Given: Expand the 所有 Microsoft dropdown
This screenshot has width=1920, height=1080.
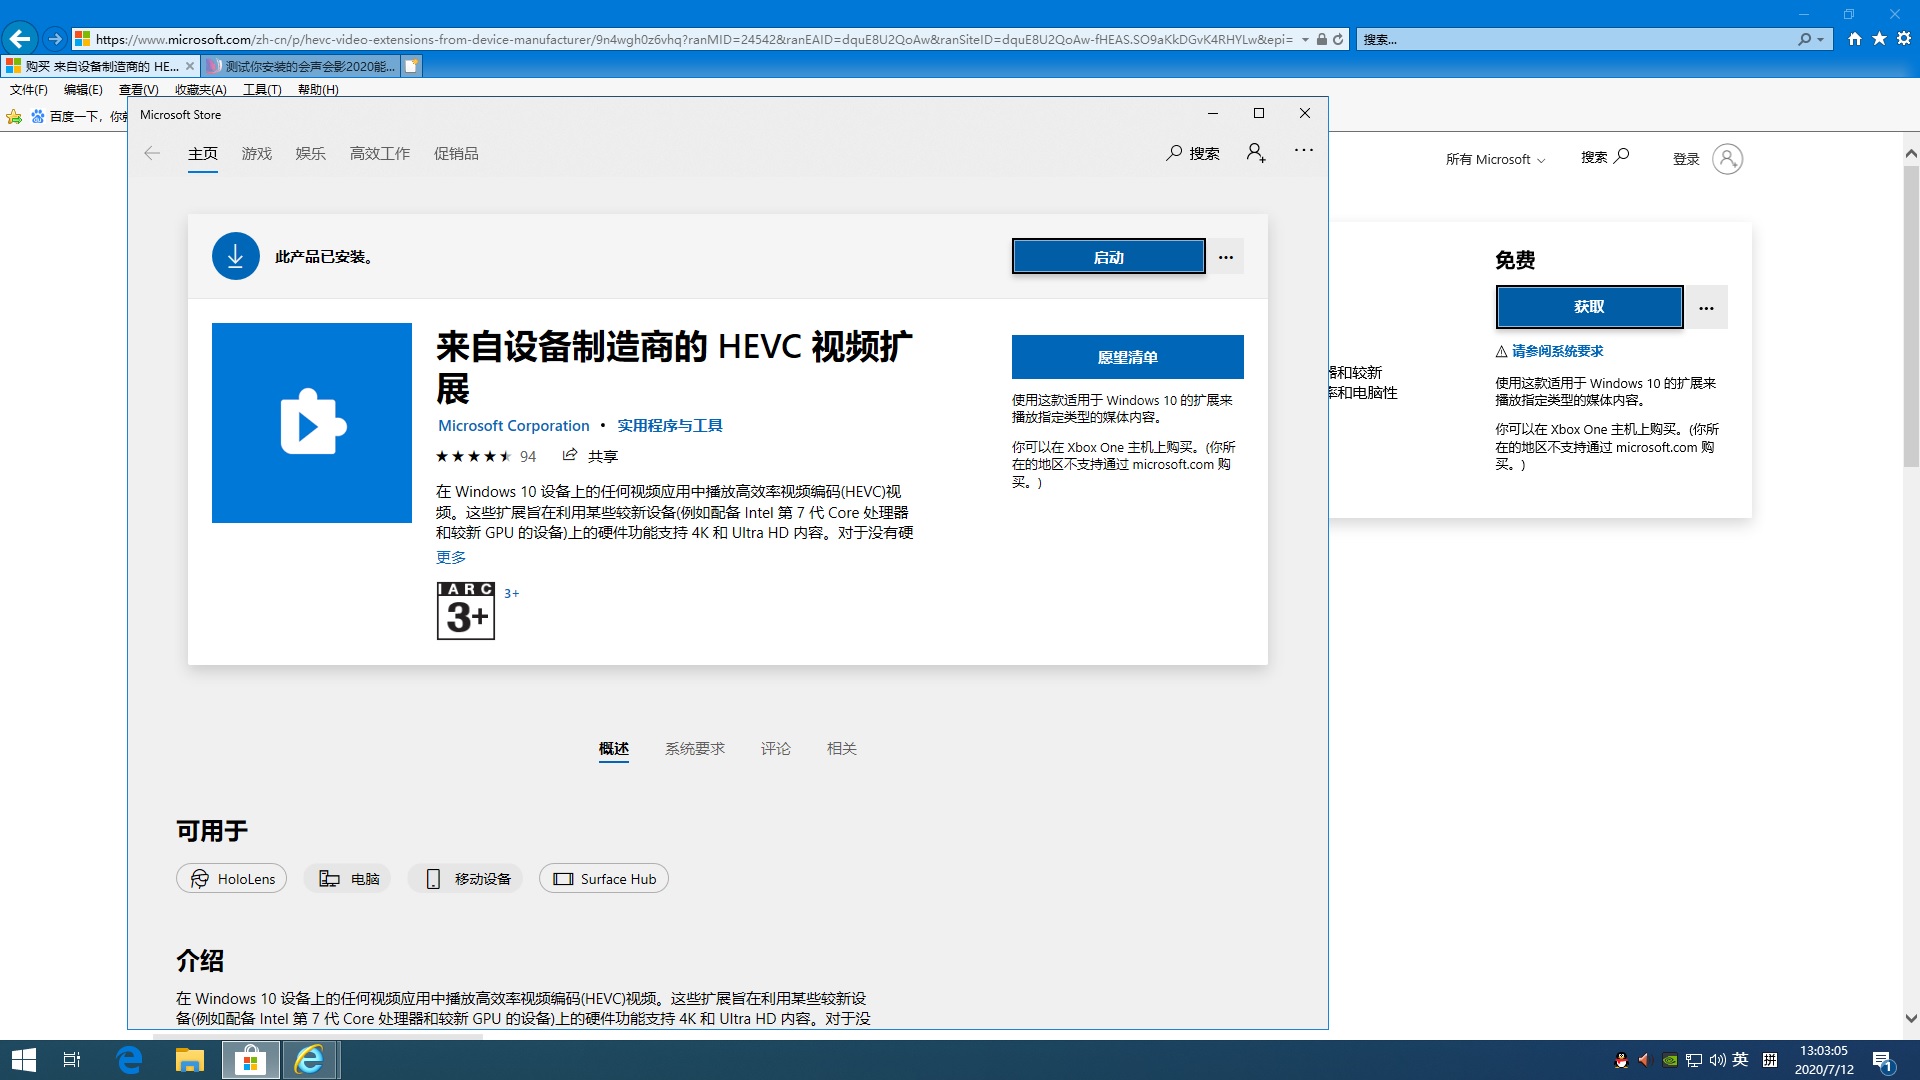Looking at the screenshot, I should pos(1495,159).
